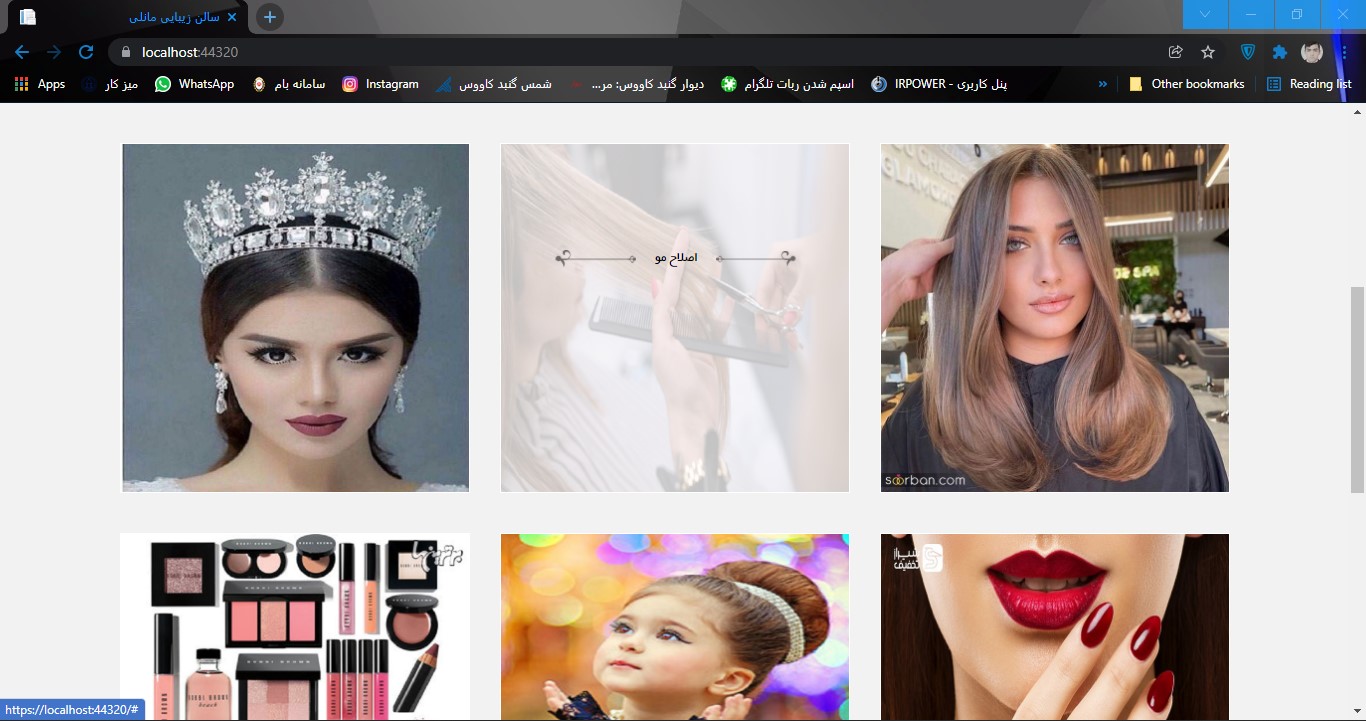Viewport: 1366px width, 721px height.
Task: Click the localhost address bar
Action: click(x=600, y=52)
